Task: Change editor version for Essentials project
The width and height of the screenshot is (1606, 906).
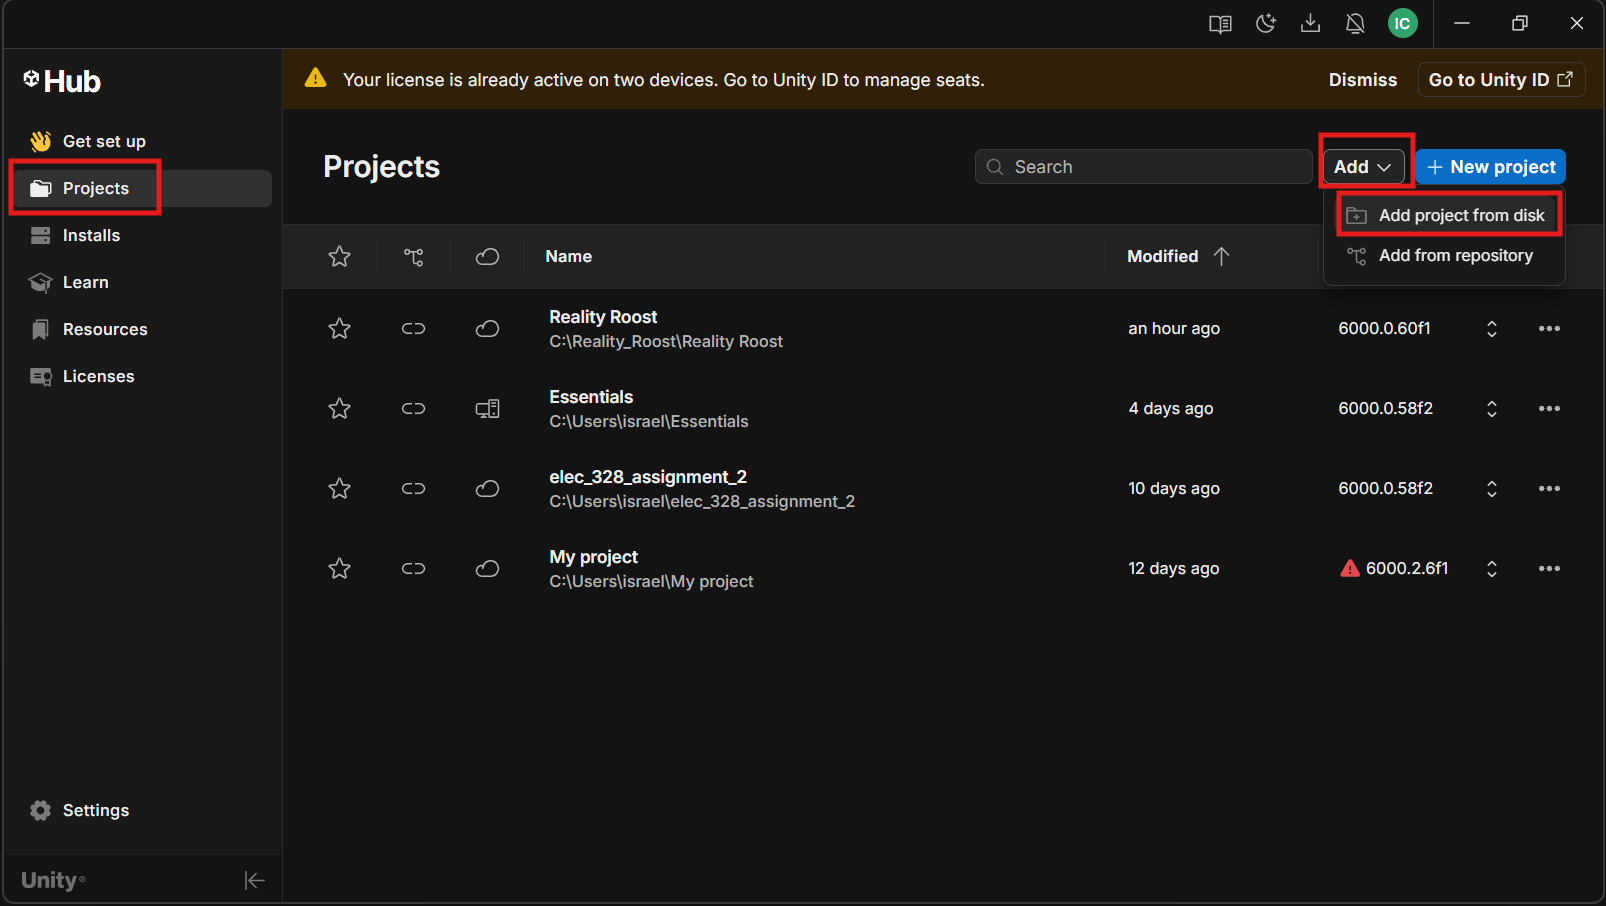Action: coord(1491,409)
